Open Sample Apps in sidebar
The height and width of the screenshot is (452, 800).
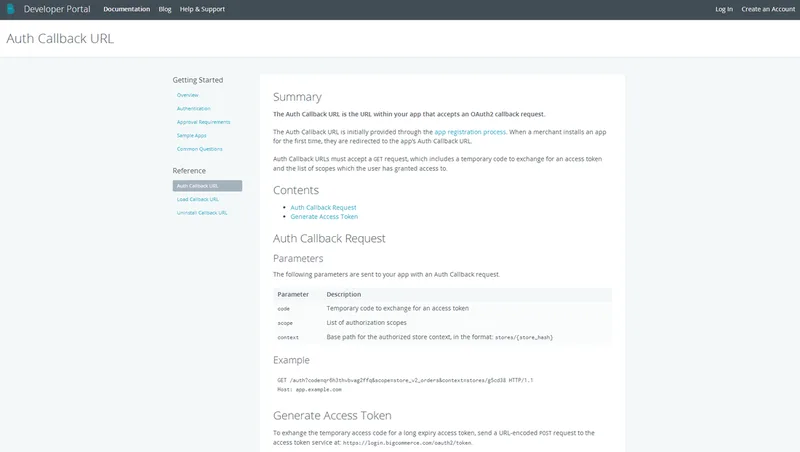(191, 136)
